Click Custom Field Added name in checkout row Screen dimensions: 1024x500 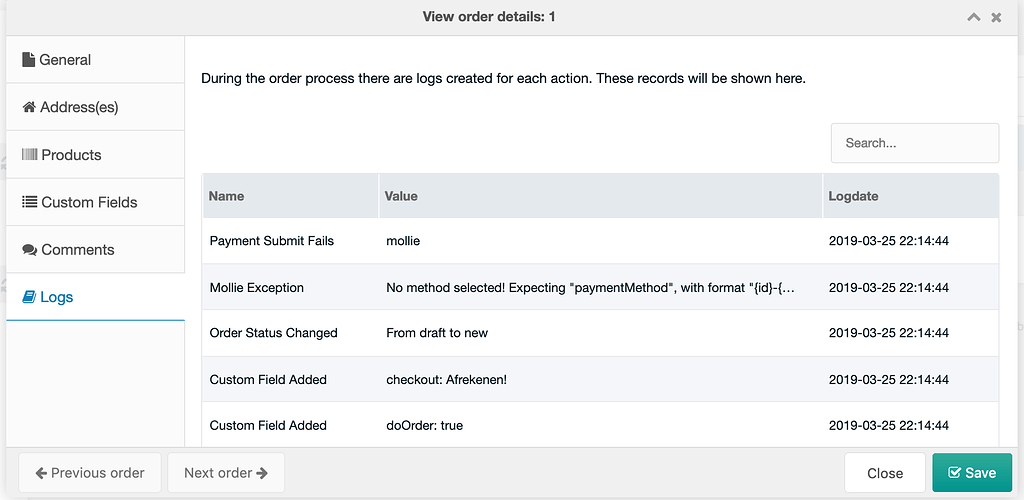click(268, 379)
